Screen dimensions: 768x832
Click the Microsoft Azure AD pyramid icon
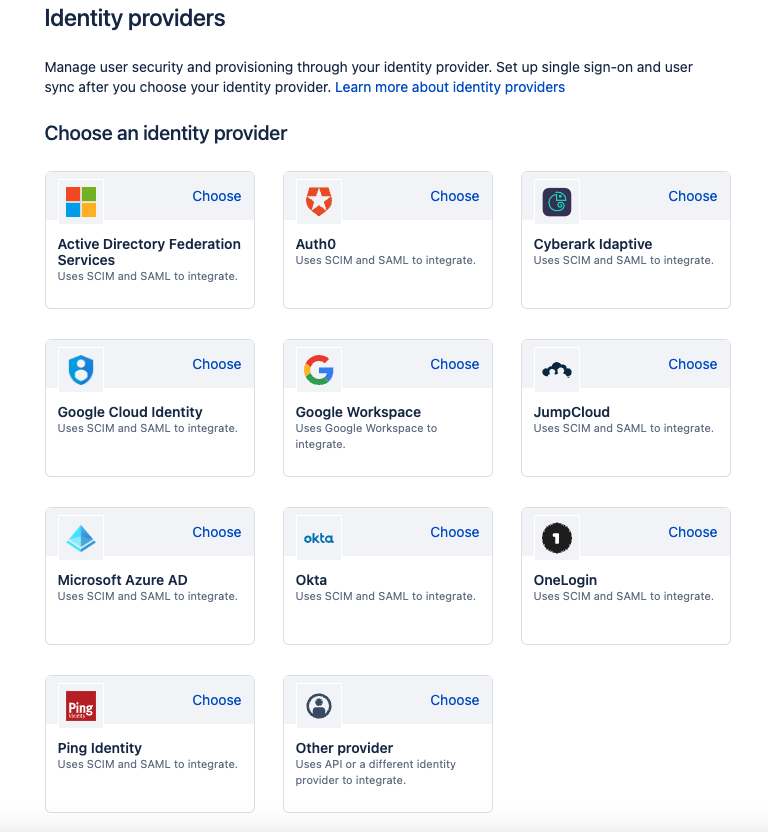point(80,539)
